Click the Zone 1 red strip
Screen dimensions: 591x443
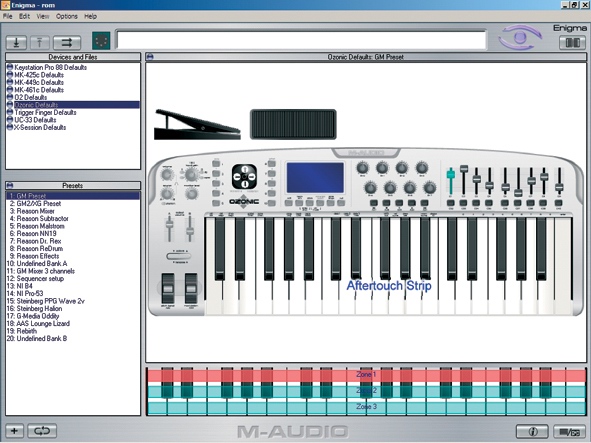tap(366, 375)
